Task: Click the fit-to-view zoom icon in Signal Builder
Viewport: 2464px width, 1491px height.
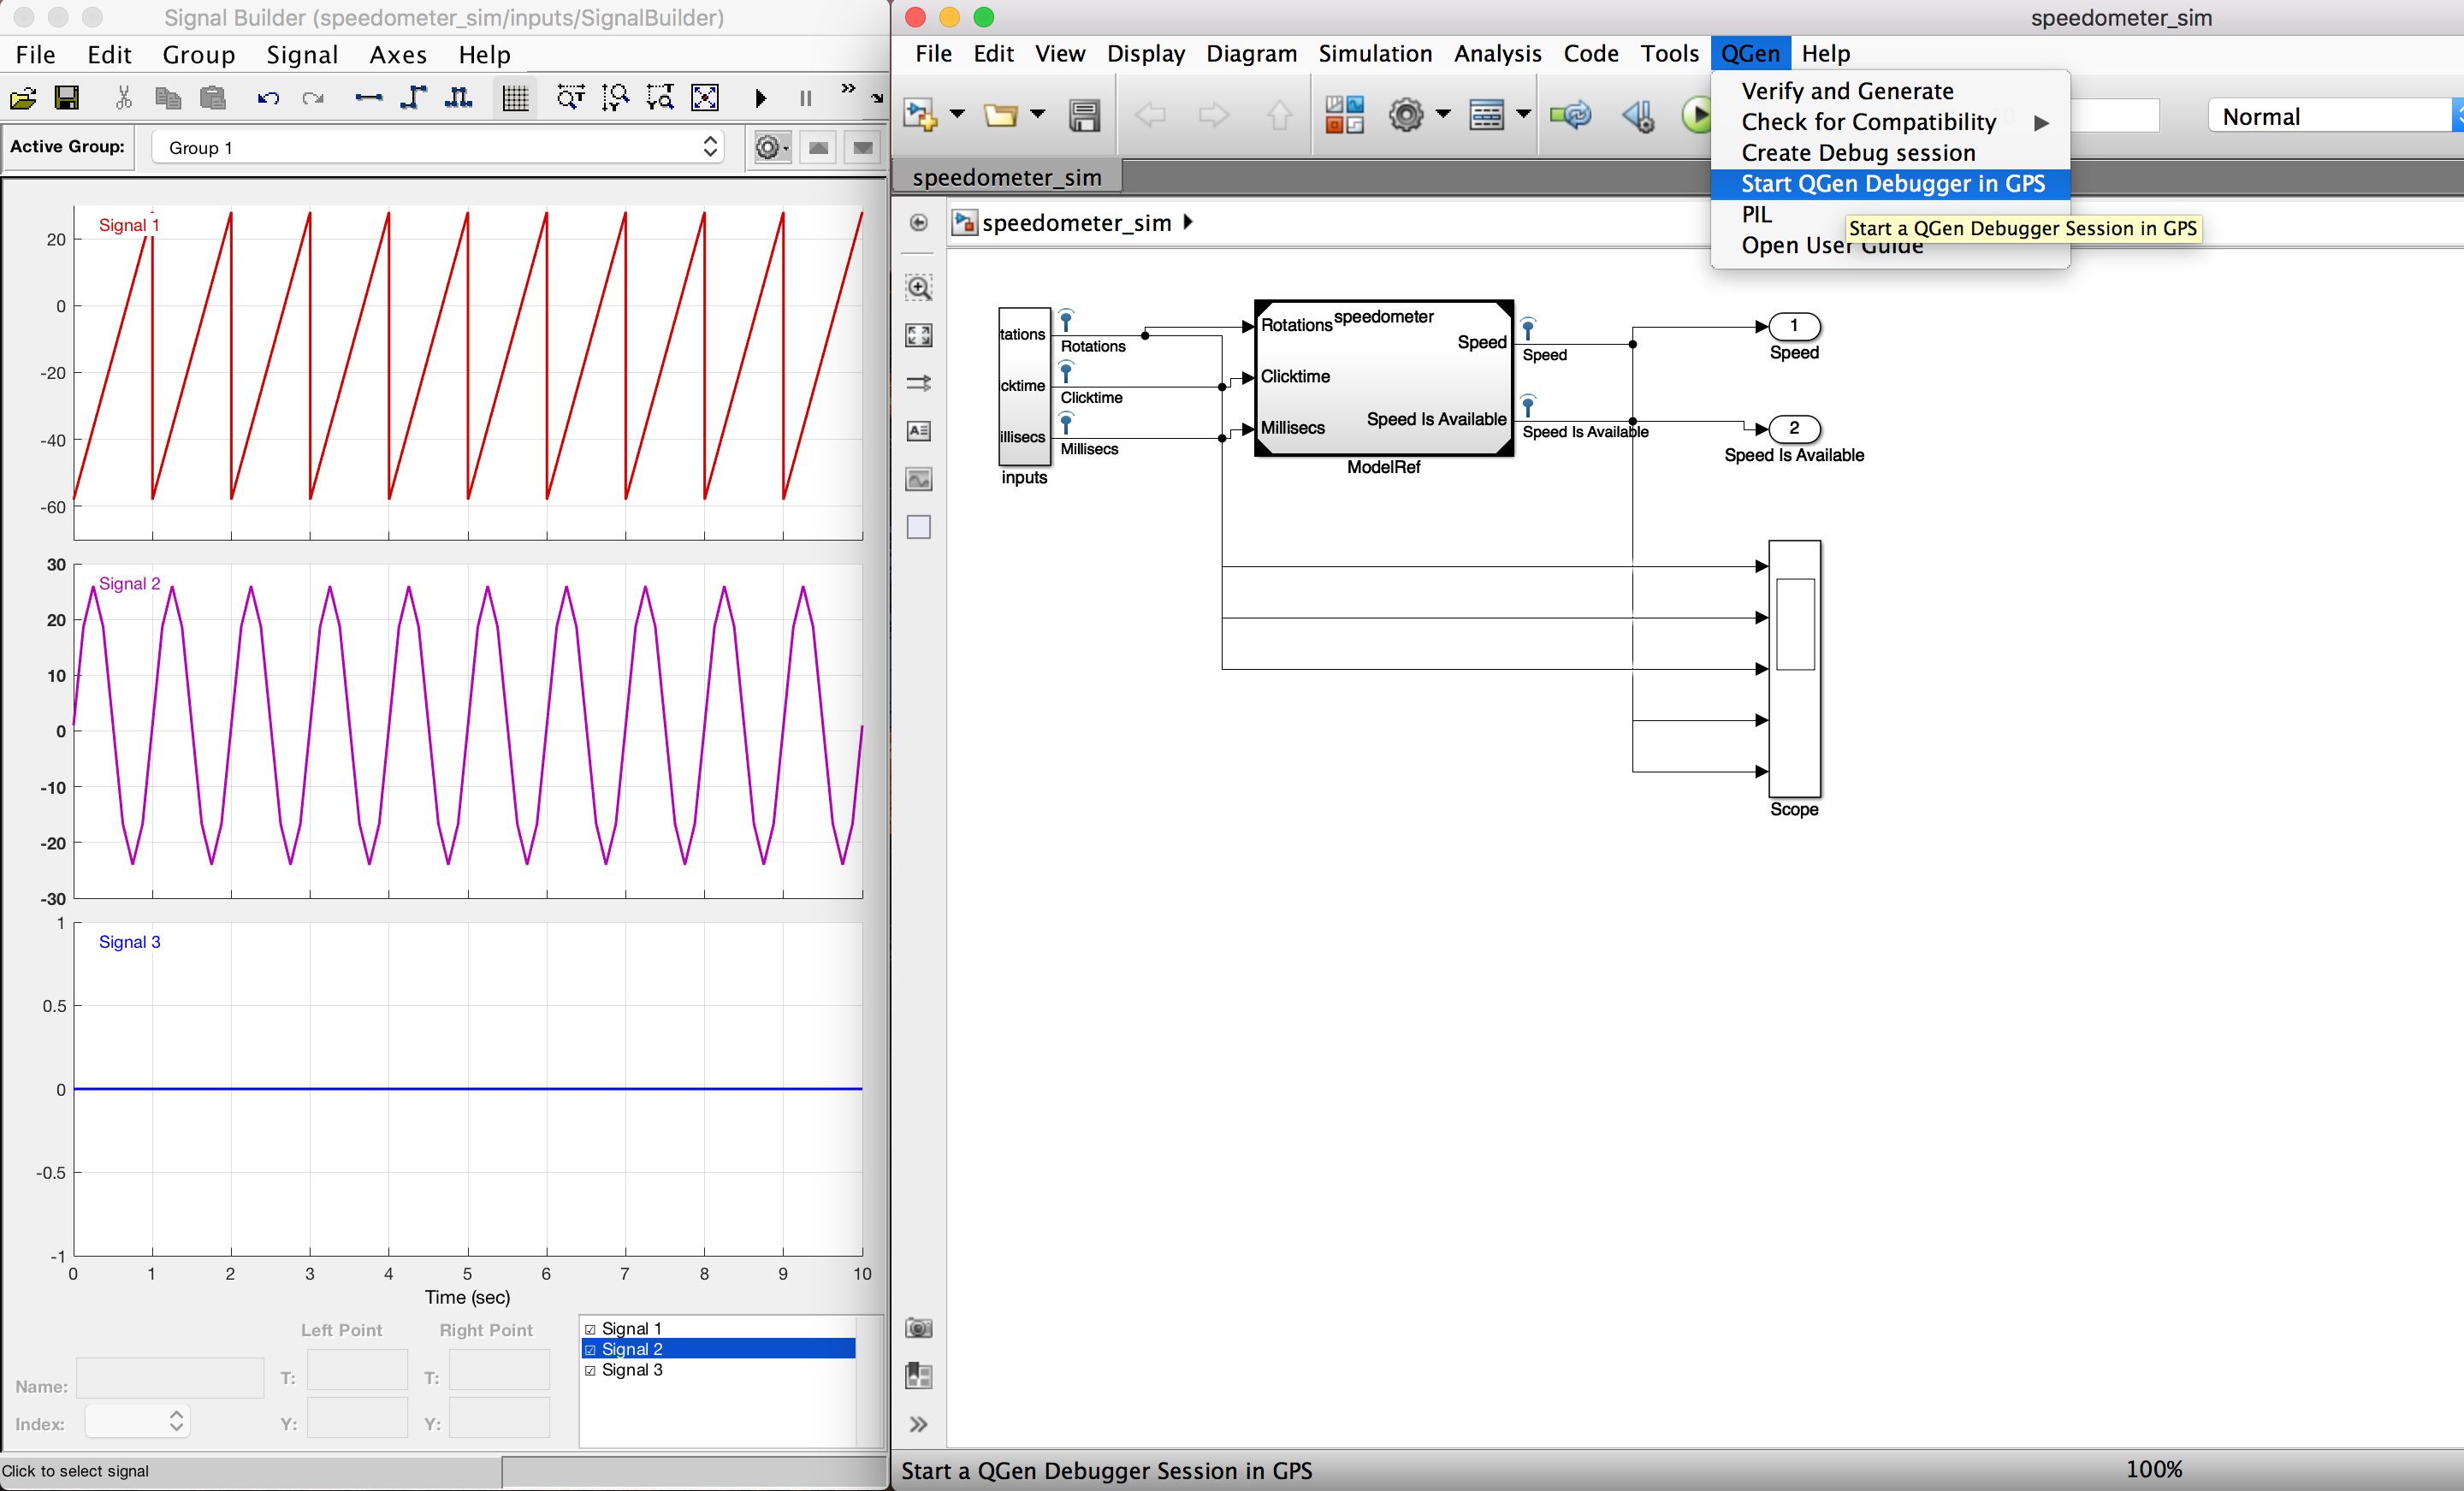Action: 705,97
